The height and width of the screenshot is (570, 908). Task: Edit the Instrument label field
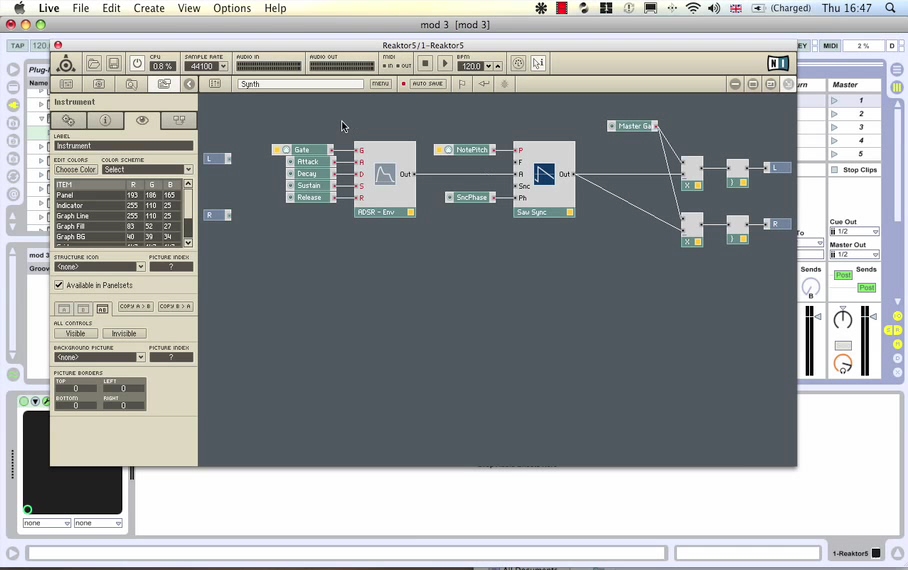tap(123, 146)
